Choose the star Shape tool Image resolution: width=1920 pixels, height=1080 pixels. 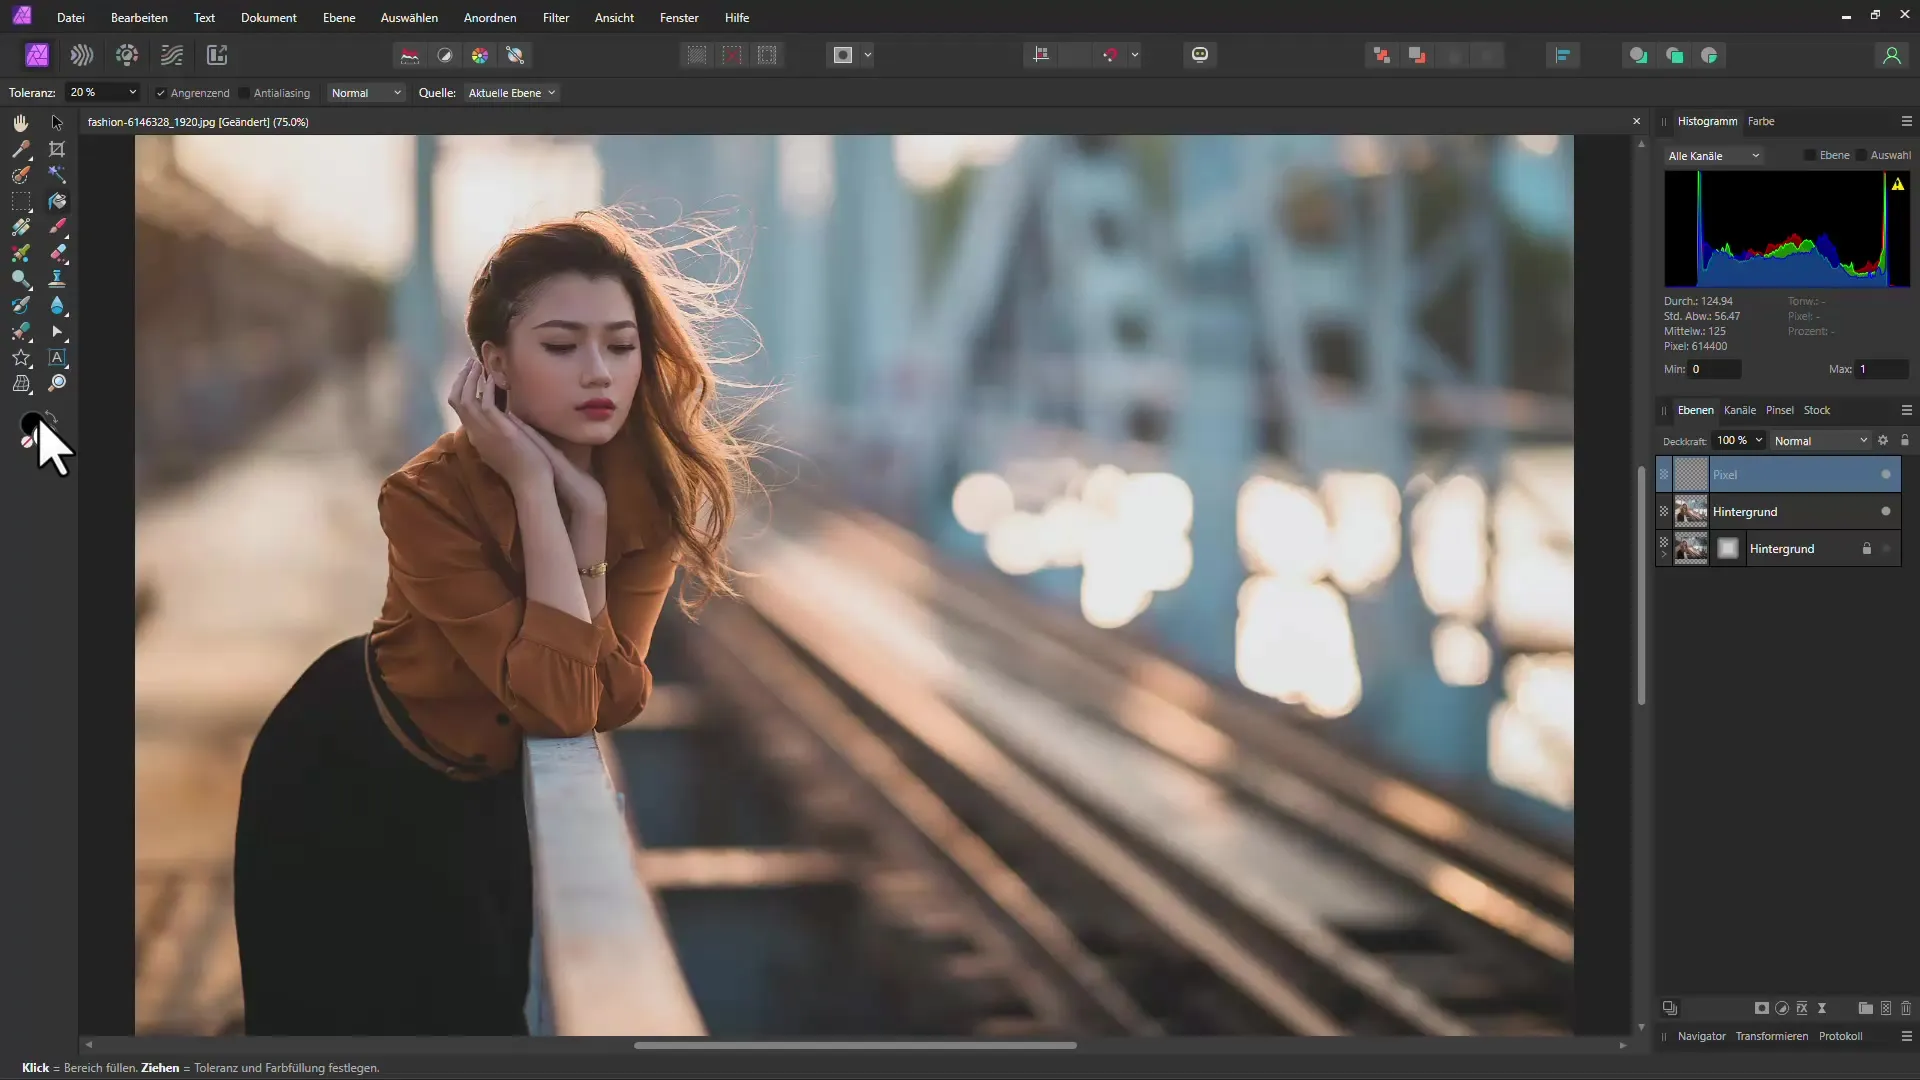(20, 358)
